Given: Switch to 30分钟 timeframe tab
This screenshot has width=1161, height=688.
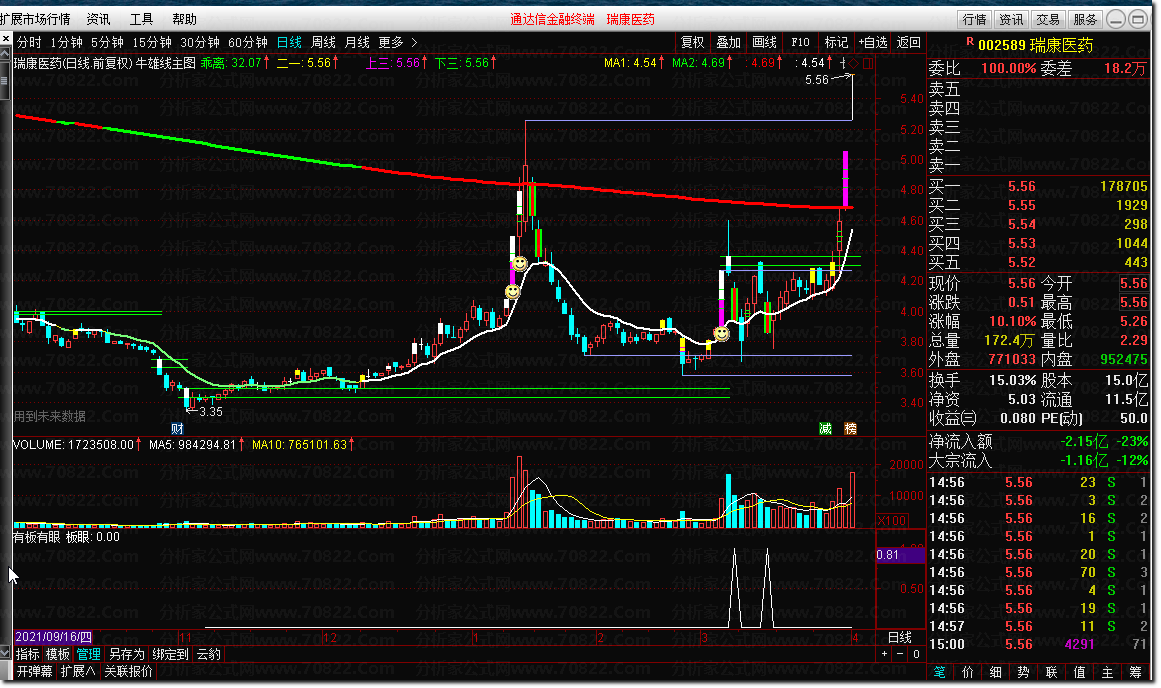Looking at the screenshot, I should click(x=200, y=42).
